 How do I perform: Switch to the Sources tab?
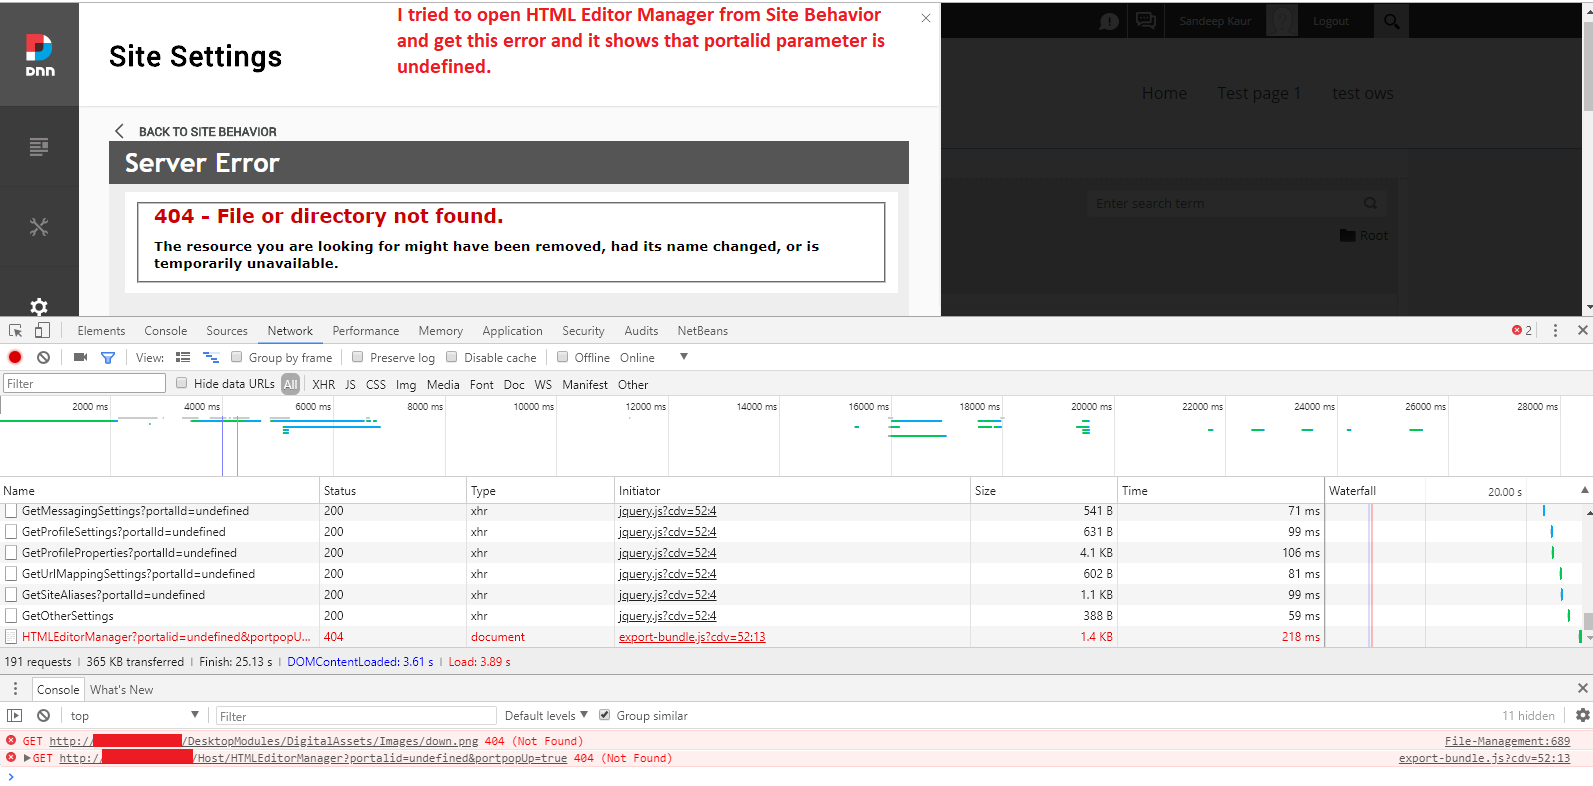227,330
